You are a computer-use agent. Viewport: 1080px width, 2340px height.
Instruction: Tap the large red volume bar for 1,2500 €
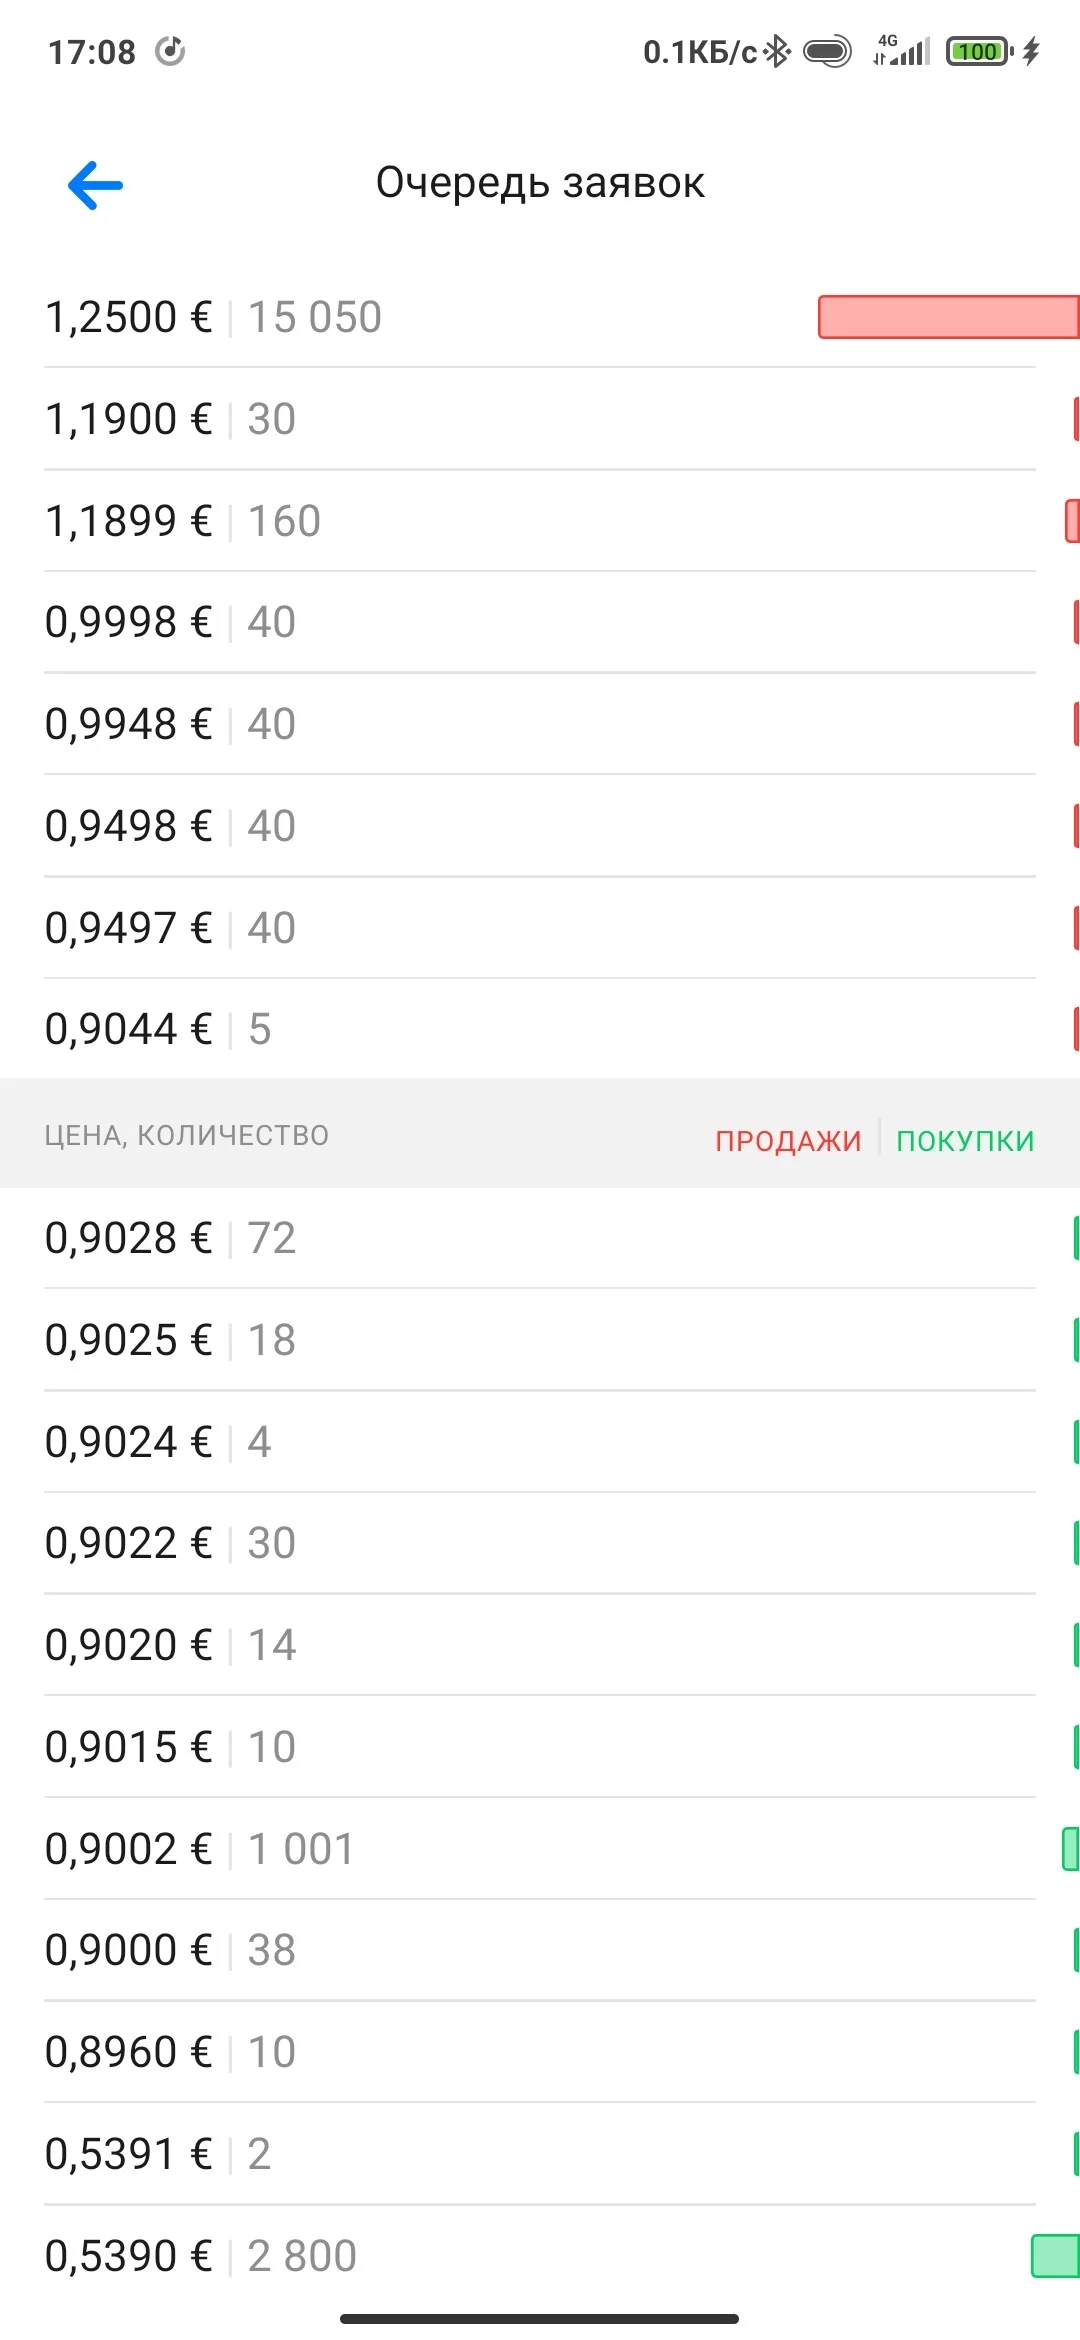click(x=948, y=317)
